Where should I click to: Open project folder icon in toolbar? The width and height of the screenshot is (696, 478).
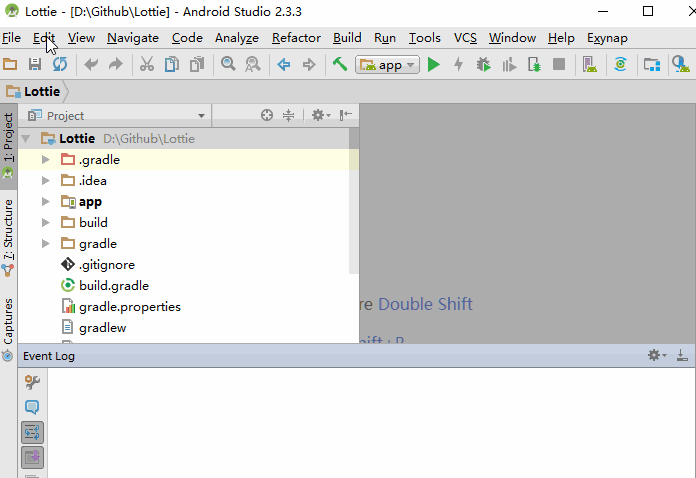(x=10, y=65)
